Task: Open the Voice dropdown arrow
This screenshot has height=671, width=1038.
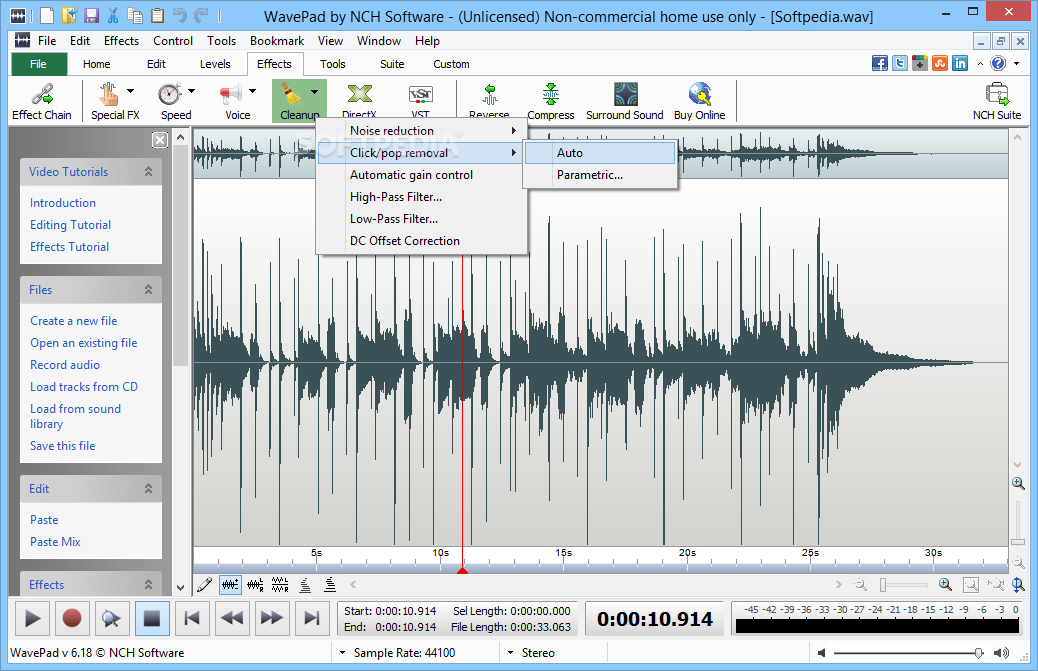Action: coord(252,91)
